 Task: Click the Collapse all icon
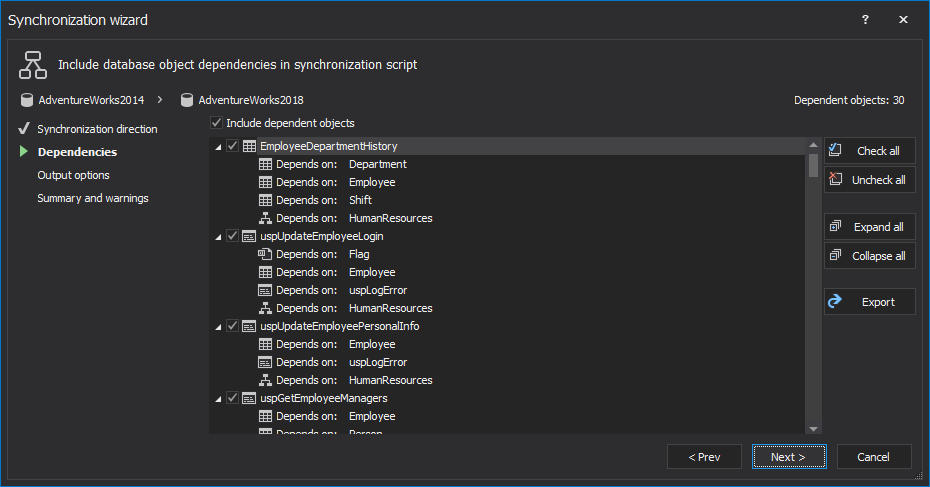point(836,256)
